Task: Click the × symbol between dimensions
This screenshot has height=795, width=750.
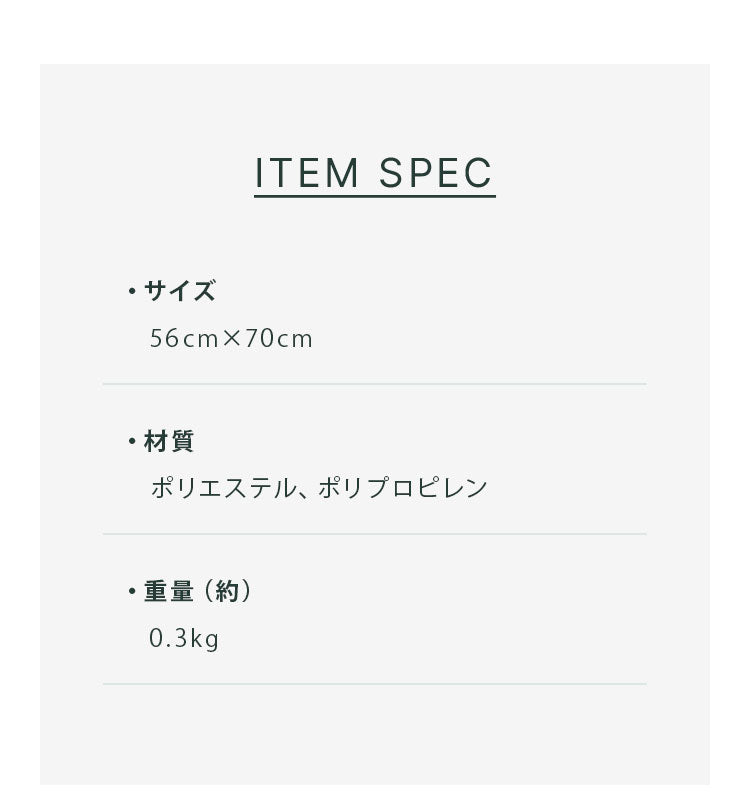Action: [232, 339]
